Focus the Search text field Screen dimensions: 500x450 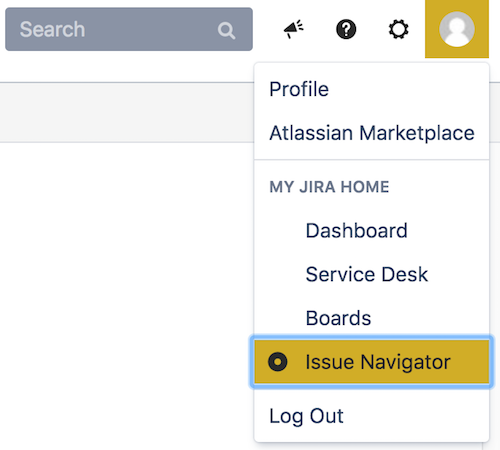(129, 29)
